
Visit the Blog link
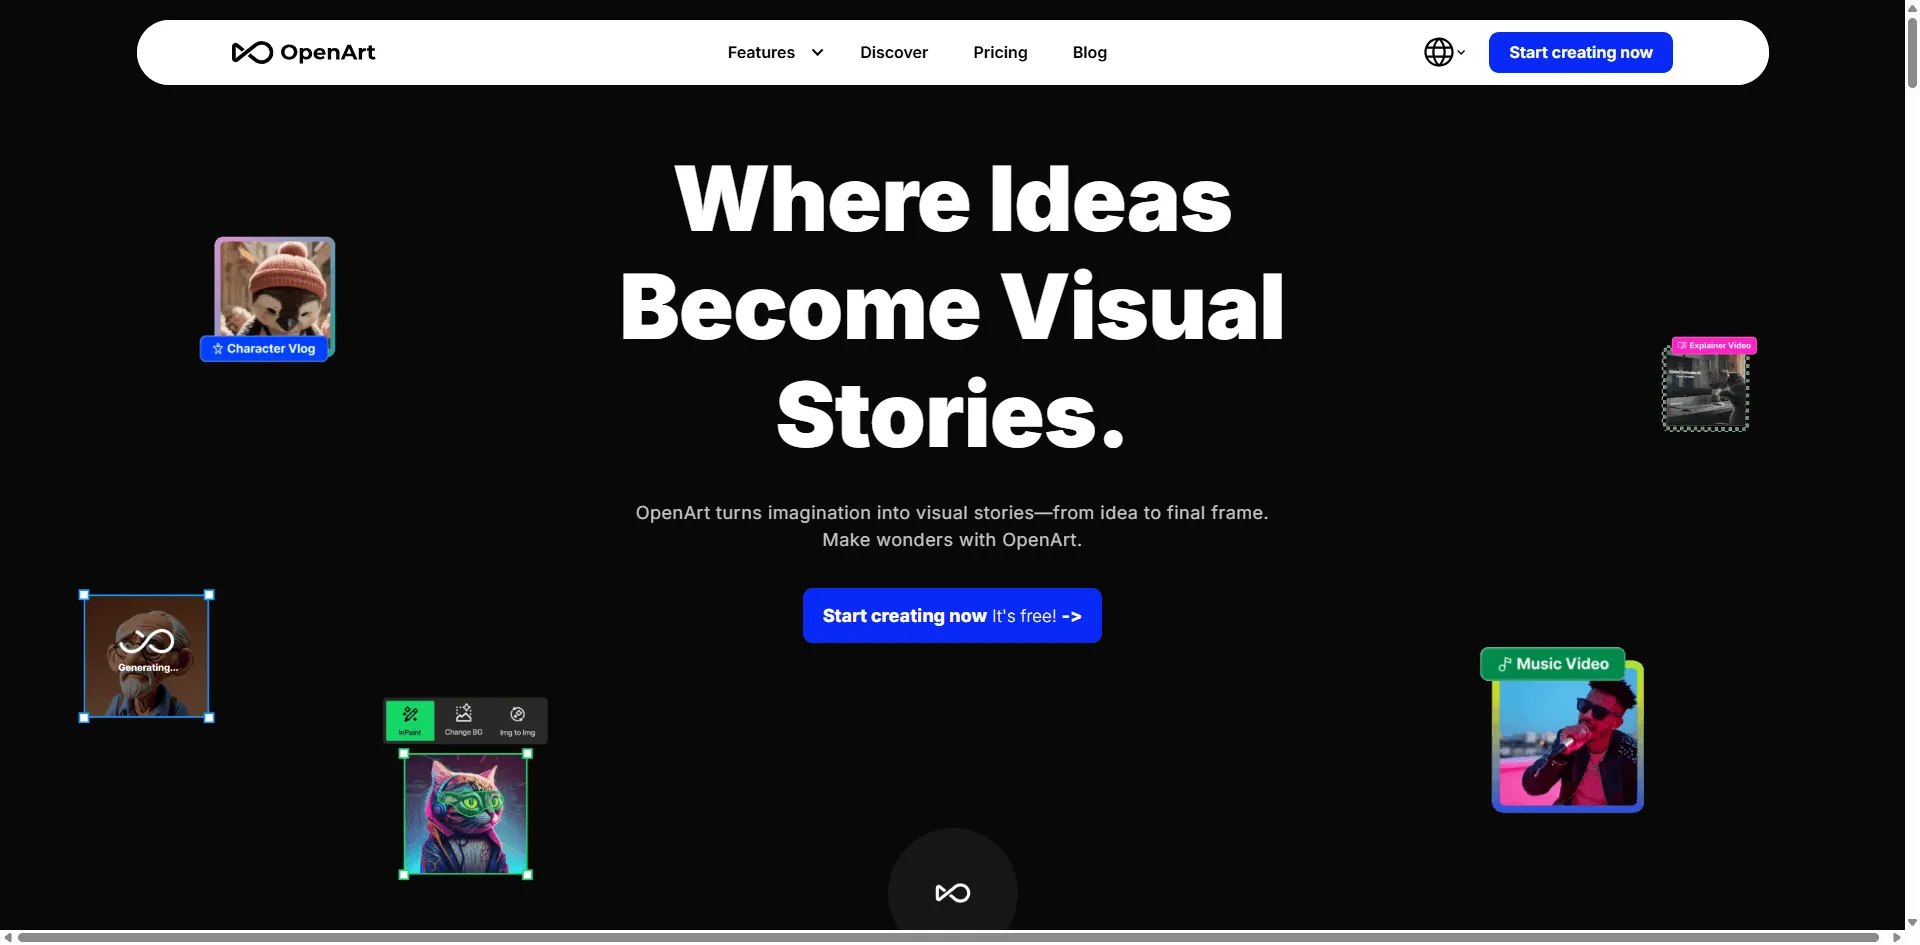pos(1089,53)
